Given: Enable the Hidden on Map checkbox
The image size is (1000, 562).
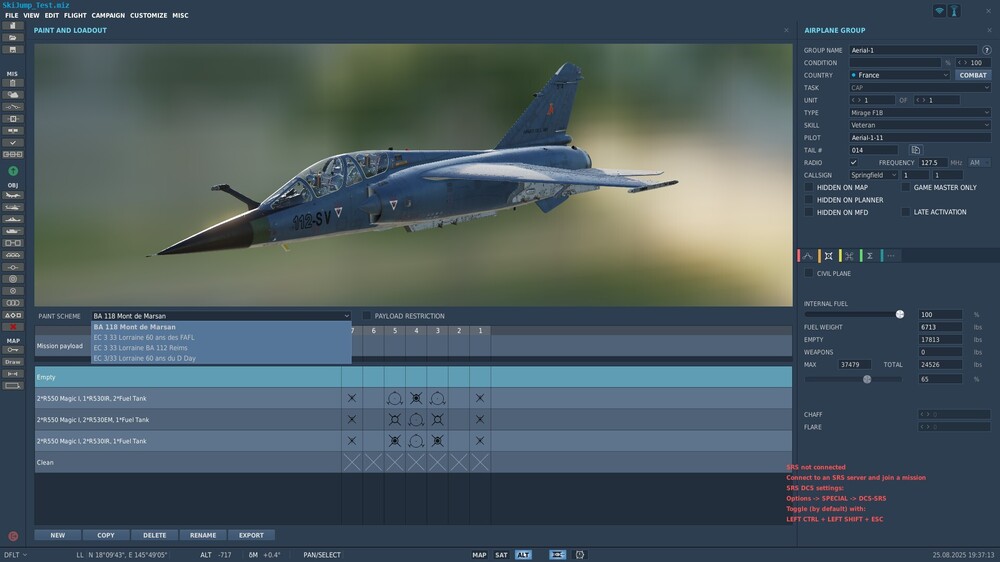Looking at the screenshot, I should point(809,187).
